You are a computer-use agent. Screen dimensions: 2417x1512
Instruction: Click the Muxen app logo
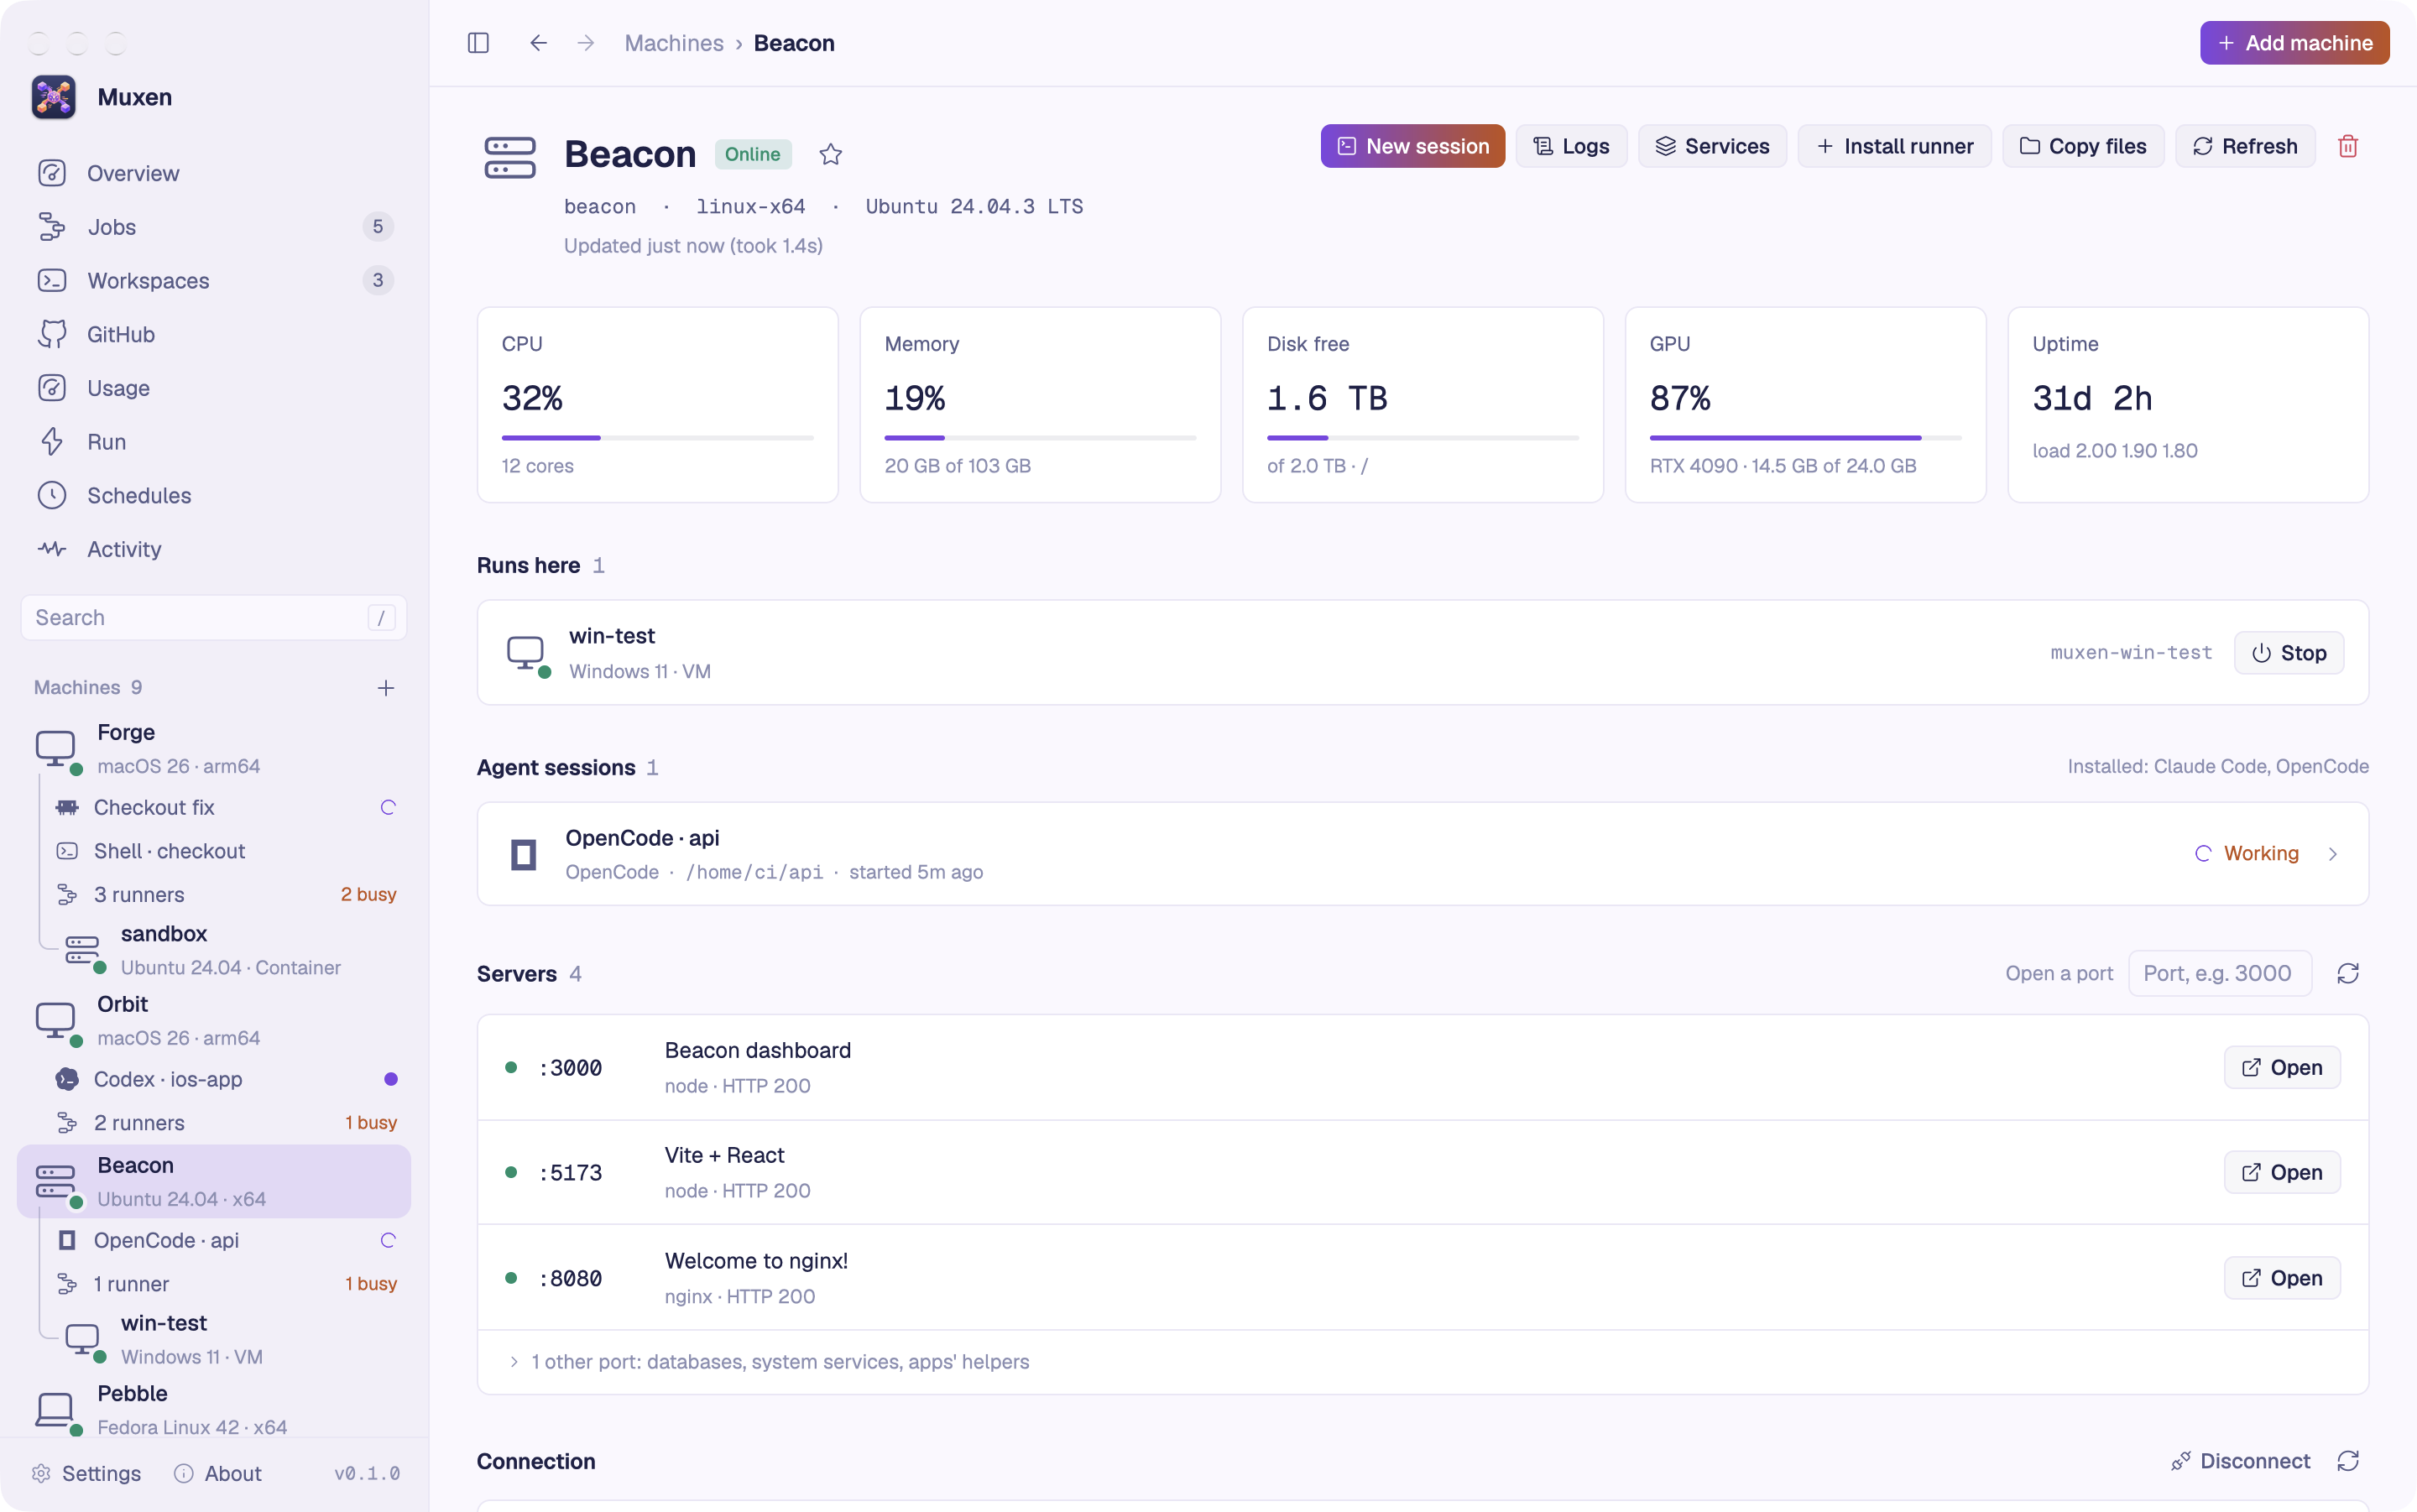coord(53,97)
